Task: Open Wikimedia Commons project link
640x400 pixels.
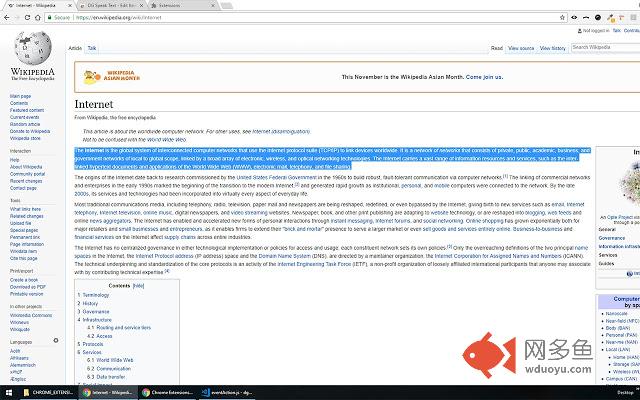Action: (x=31, y=316)
